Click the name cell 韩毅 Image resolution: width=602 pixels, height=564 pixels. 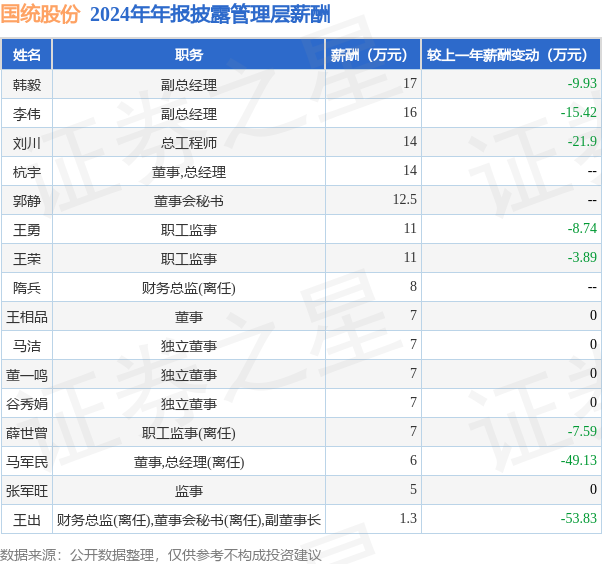pos(26,84)
